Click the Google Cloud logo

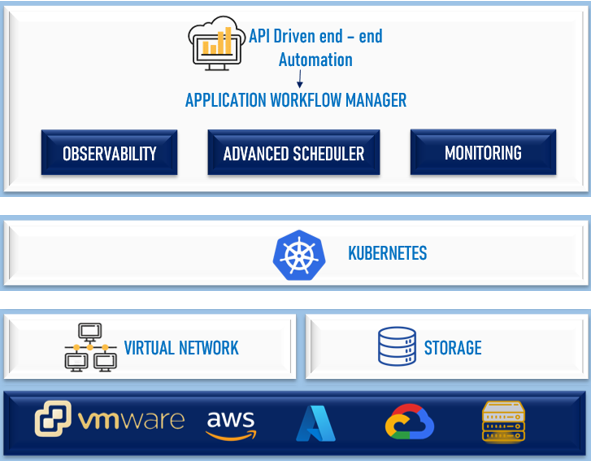tap(410, 422)
